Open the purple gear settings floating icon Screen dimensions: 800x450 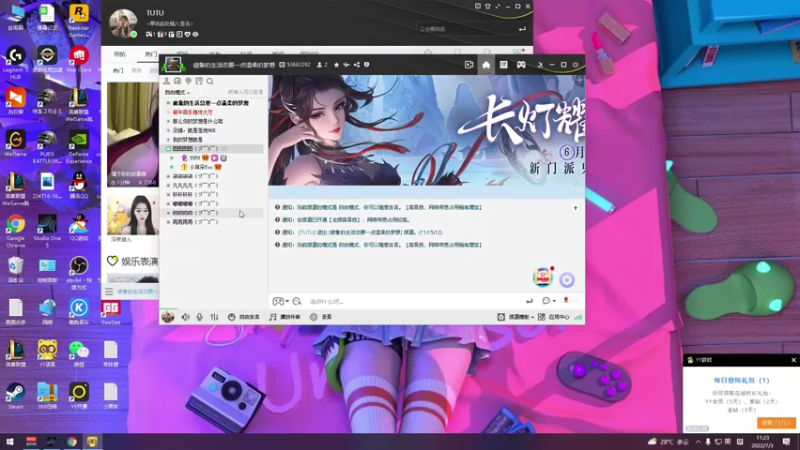click(x=567, y=280)
